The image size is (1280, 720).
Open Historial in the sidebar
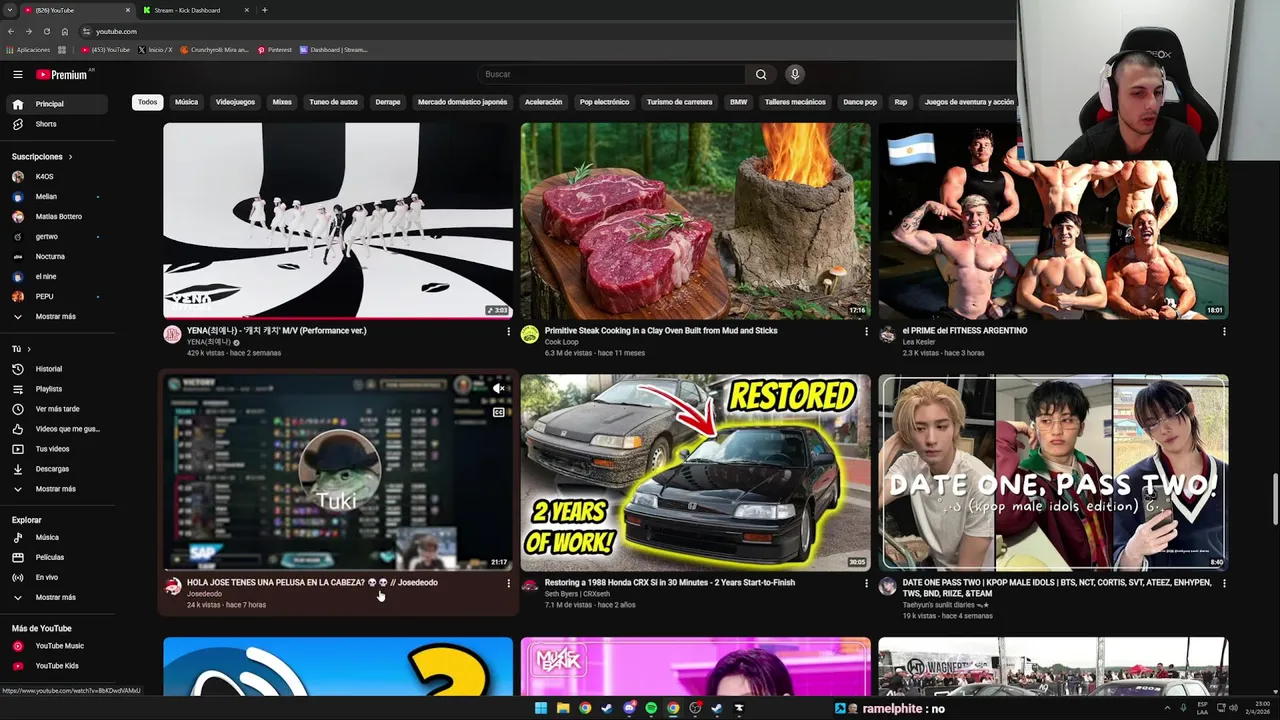[x=56, y=369]
